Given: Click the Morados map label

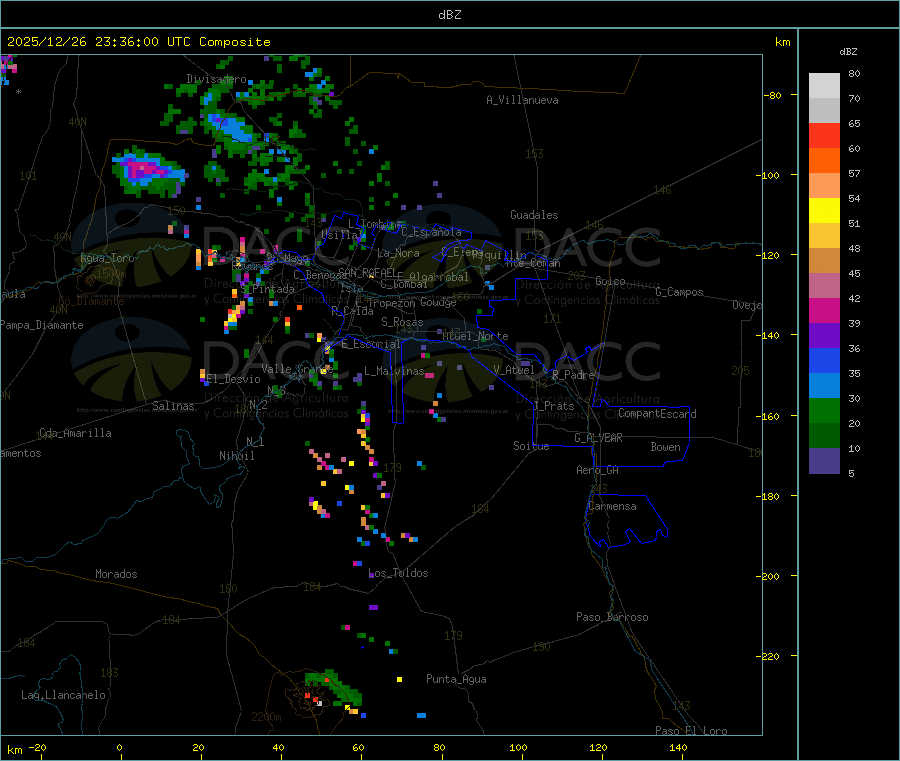Looking at the screenshot, I should click(116, 574).
